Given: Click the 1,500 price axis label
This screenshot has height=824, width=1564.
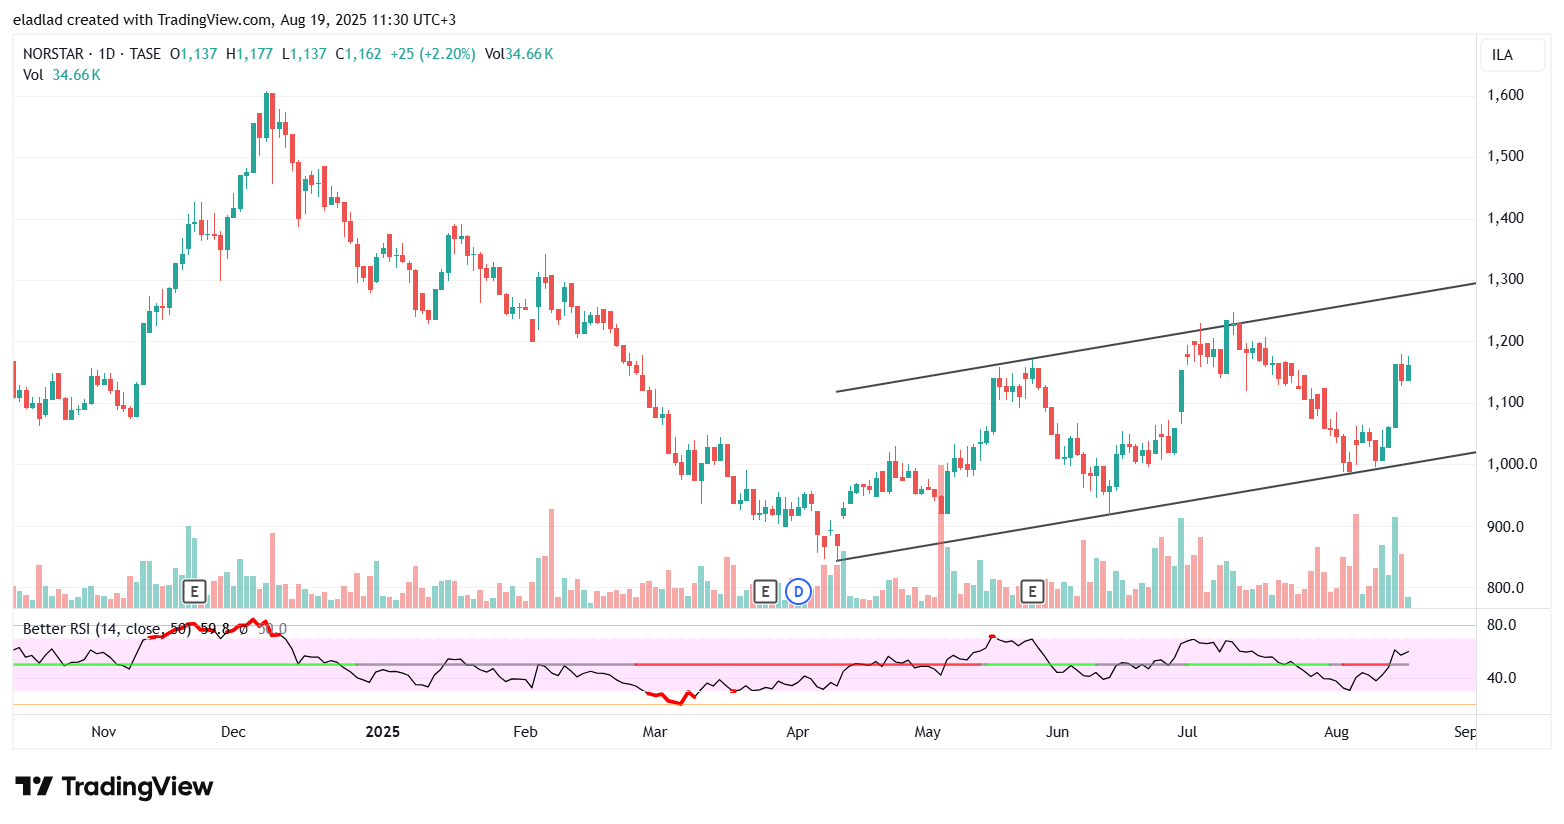Looking at the screenshot, I should click(1505, 156).
